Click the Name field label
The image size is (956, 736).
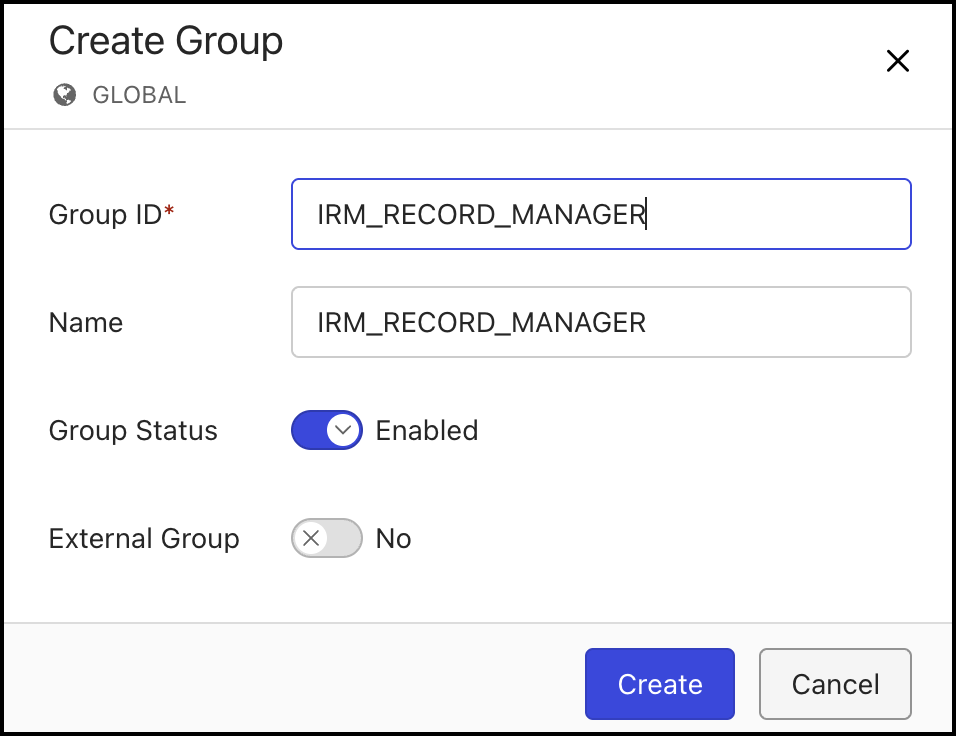pyautogui.click(x=86, y=322)
